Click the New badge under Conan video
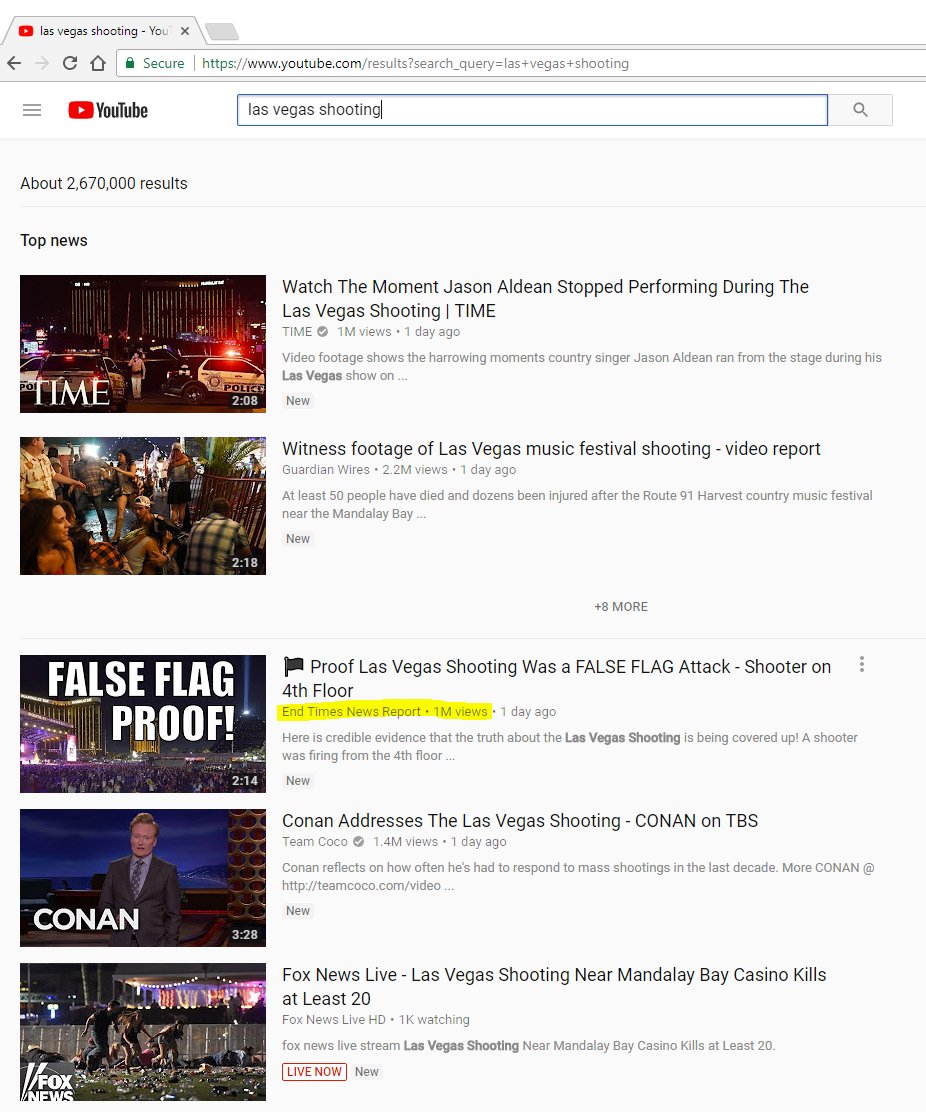 (x=298, y=911)
